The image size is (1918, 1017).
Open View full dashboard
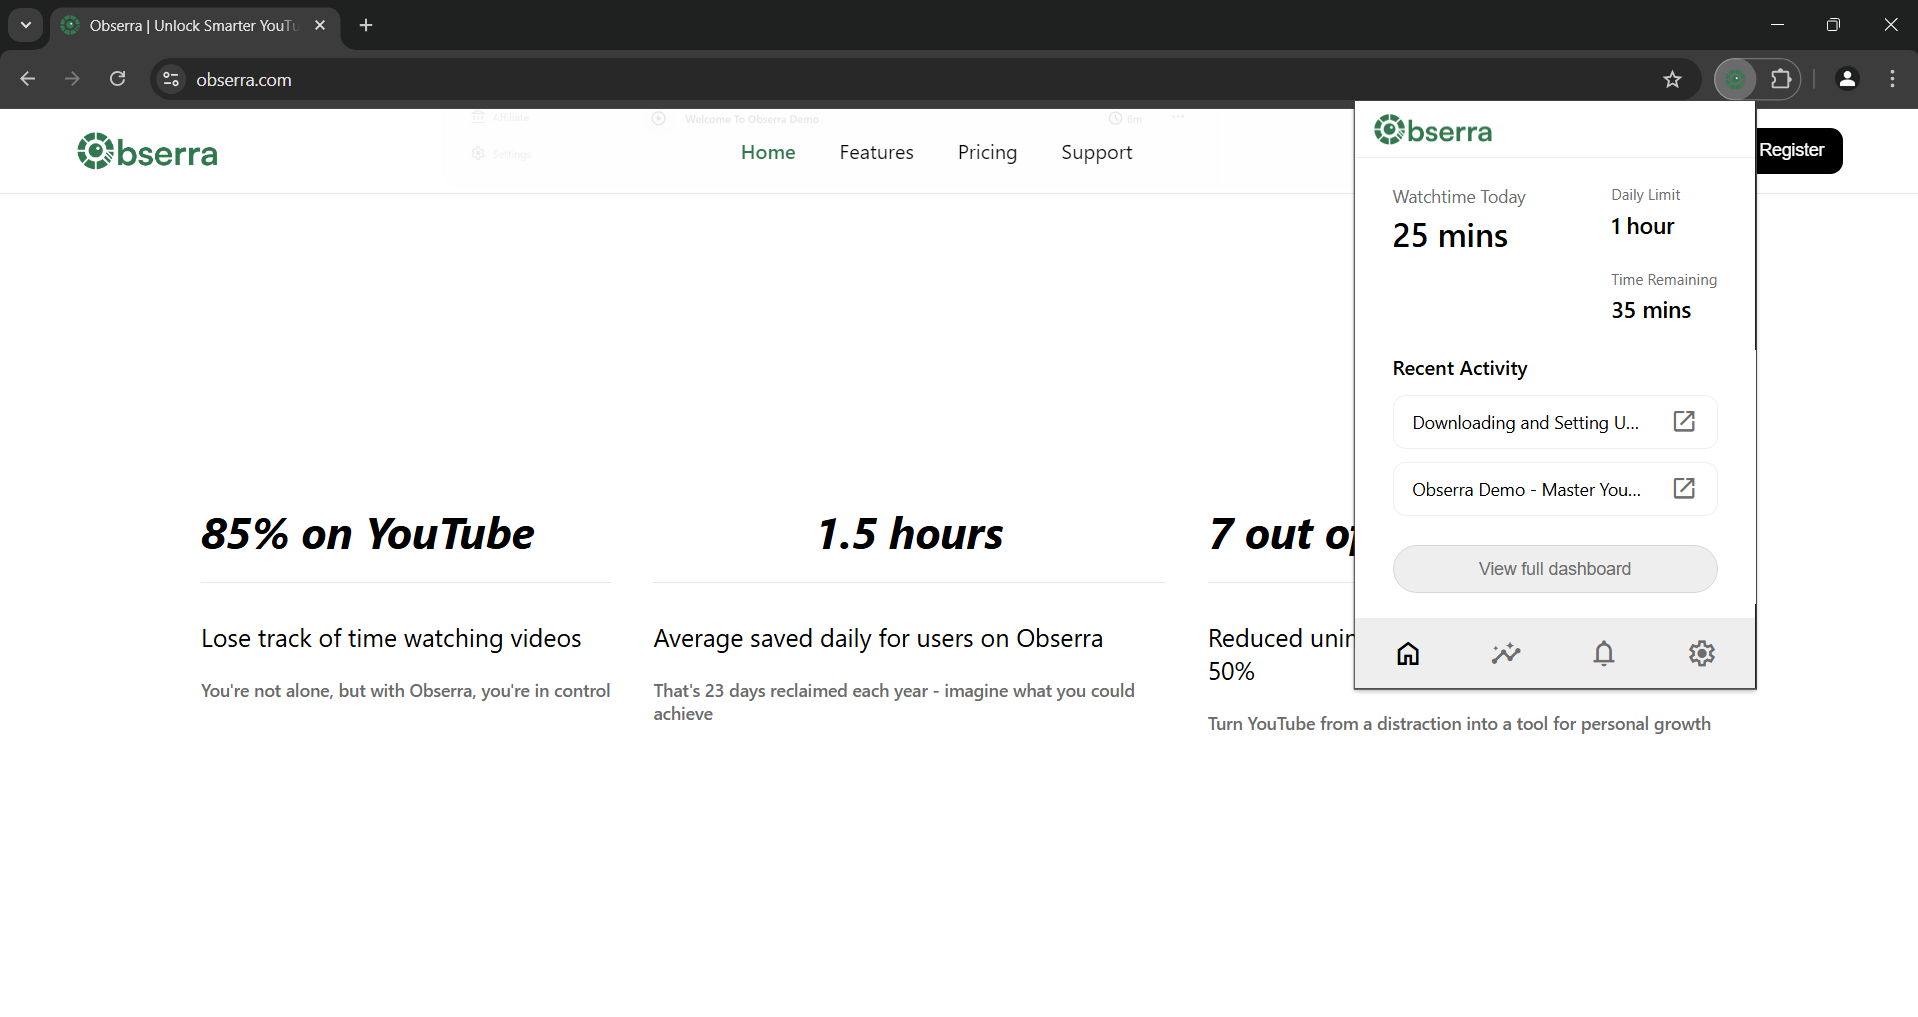[1554, 568]
